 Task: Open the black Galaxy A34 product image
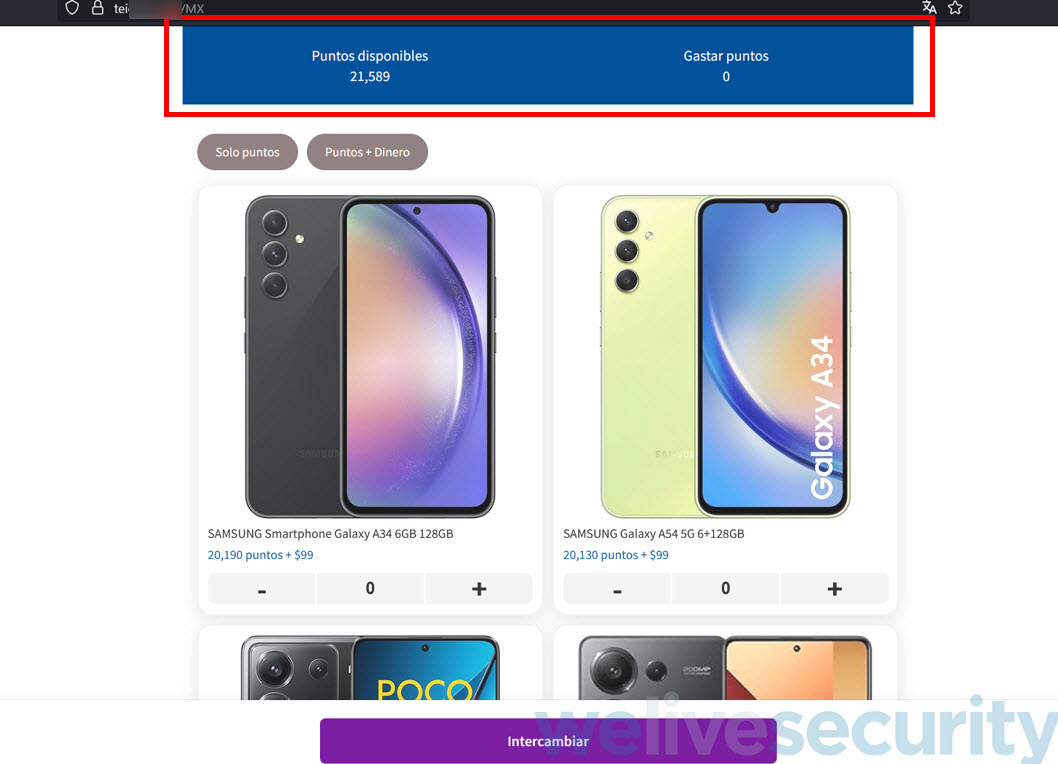pos(370,356)
